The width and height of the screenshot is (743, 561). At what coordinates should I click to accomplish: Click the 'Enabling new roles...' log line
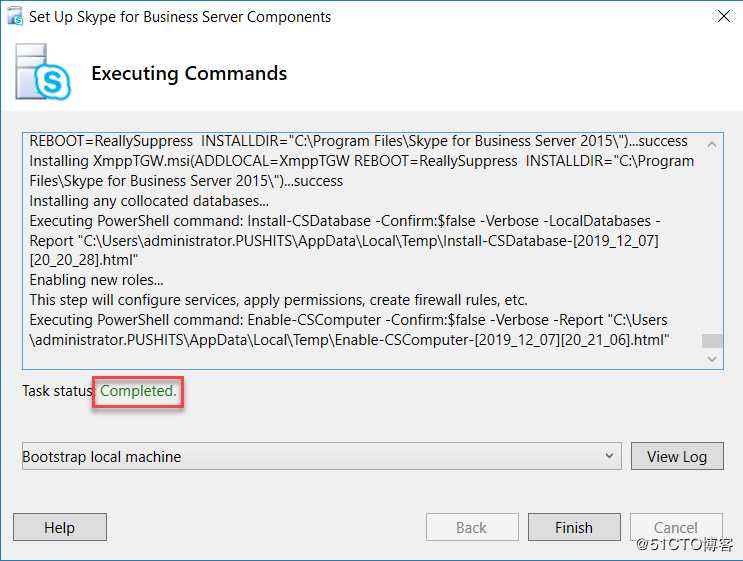(96, 280)
